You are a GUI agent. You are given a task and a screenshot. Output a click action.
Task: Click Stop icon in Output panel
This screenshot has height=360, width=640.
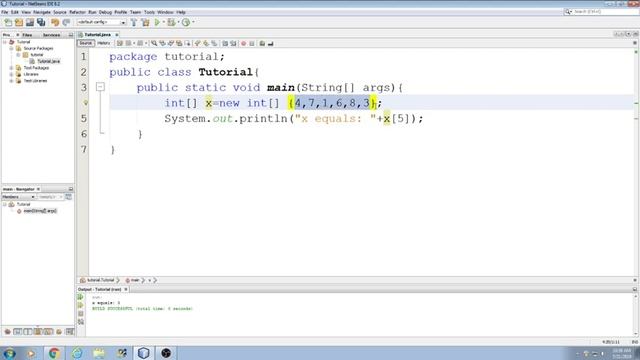(81, 313)
